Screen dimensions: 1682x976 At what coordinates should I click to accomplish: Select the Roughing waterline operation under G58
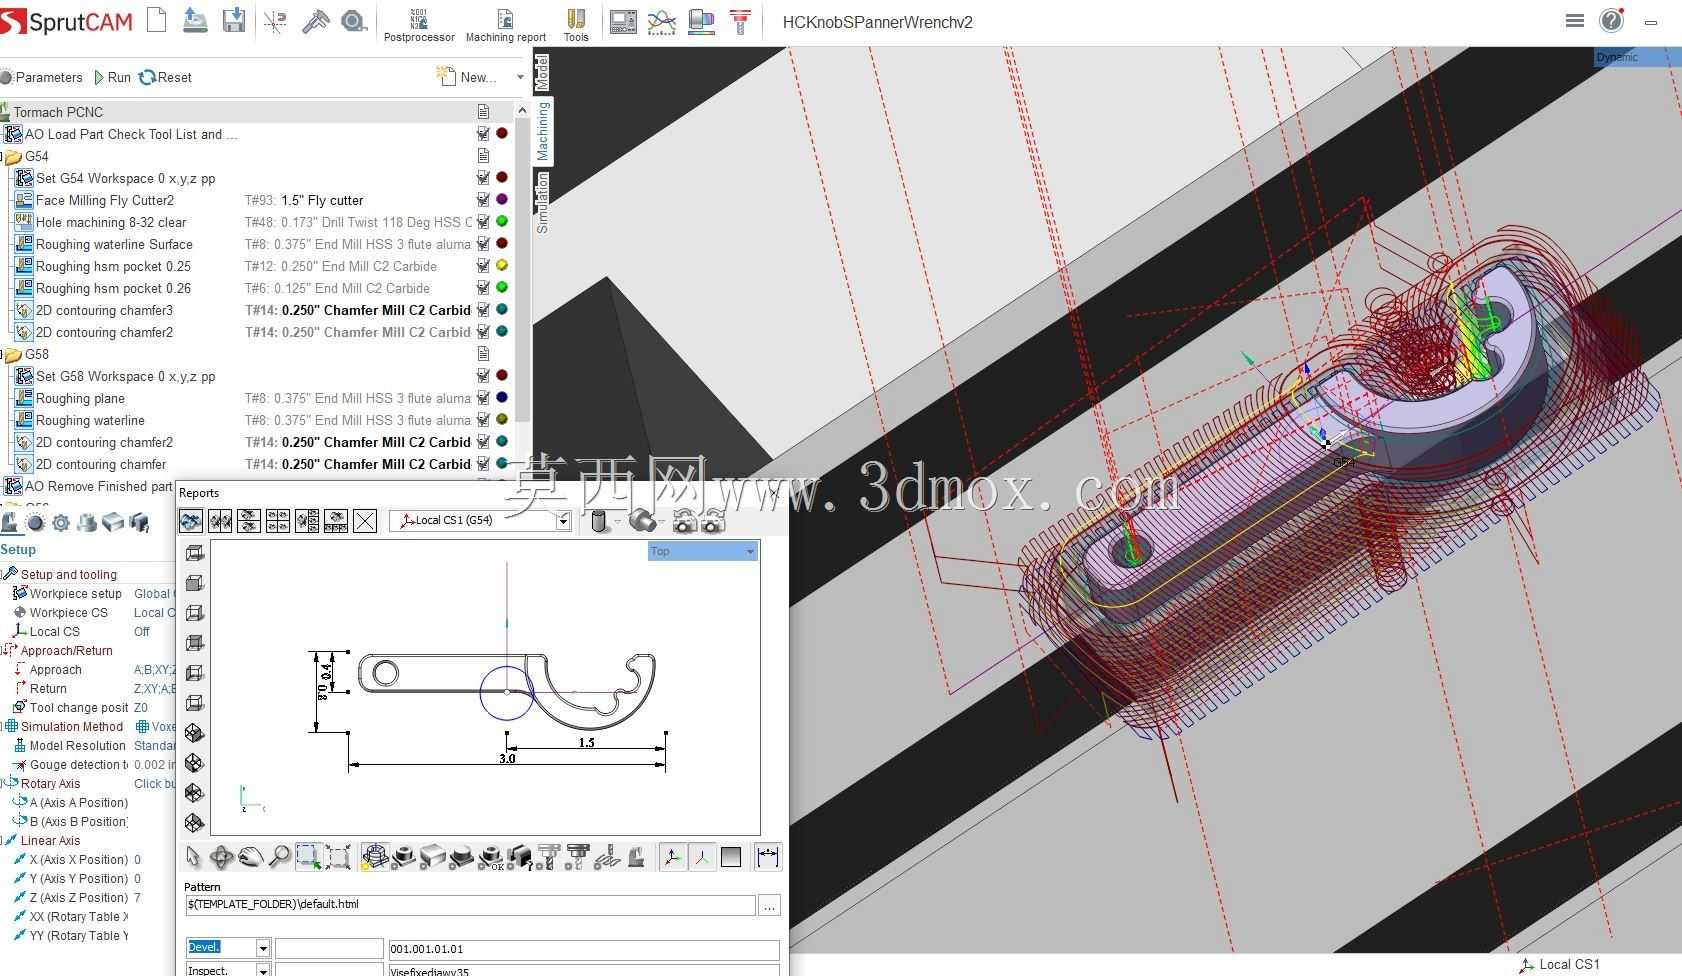90,420
